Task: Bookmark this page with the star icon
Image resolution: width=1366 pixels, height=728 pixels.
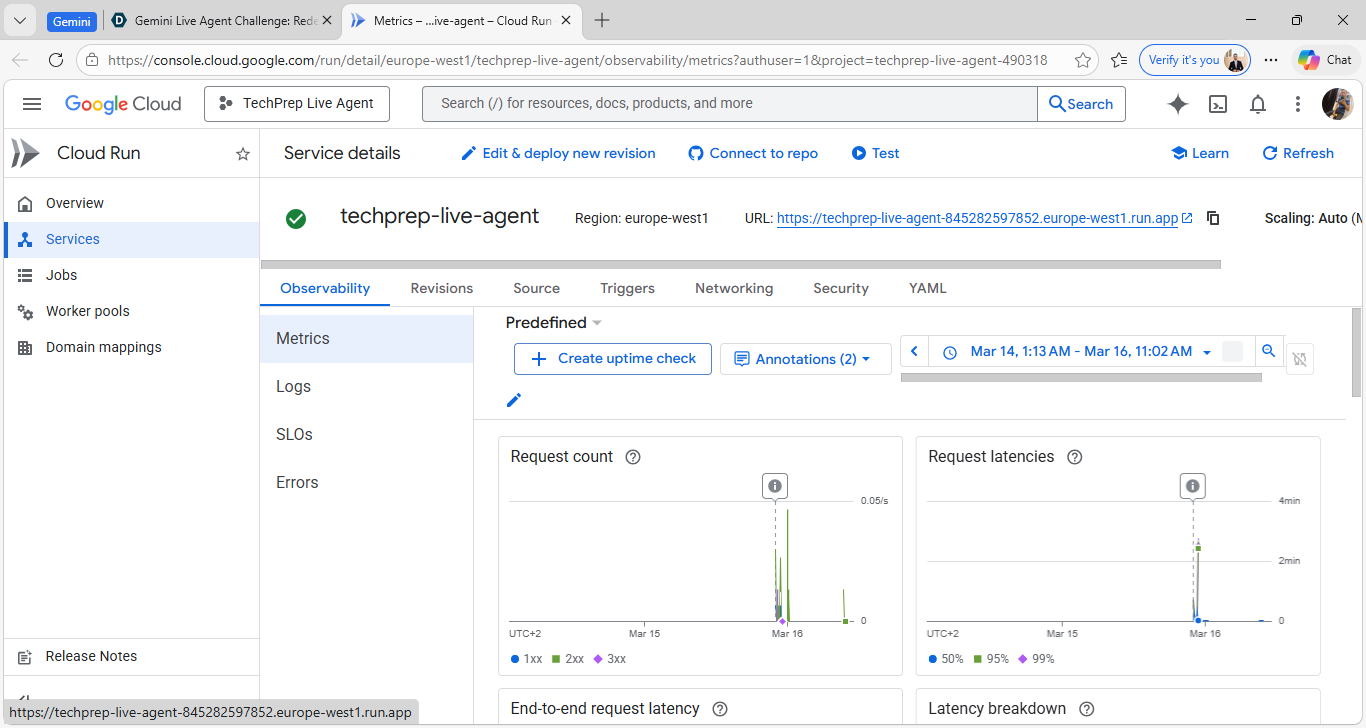Action: click(x=1083, y=60)
